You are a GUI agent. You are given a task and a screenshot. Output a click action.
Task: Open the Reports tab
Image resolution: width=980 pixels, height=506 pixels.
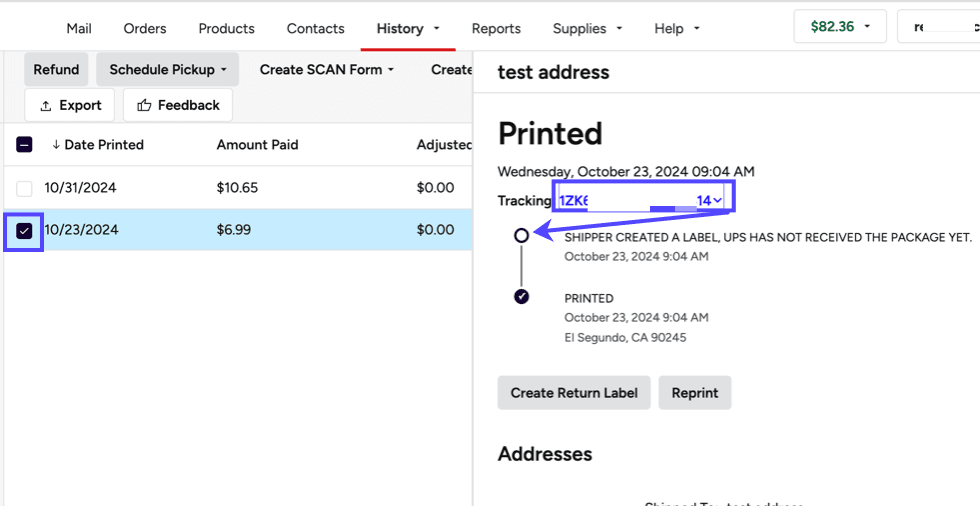(x=496, y=28)
